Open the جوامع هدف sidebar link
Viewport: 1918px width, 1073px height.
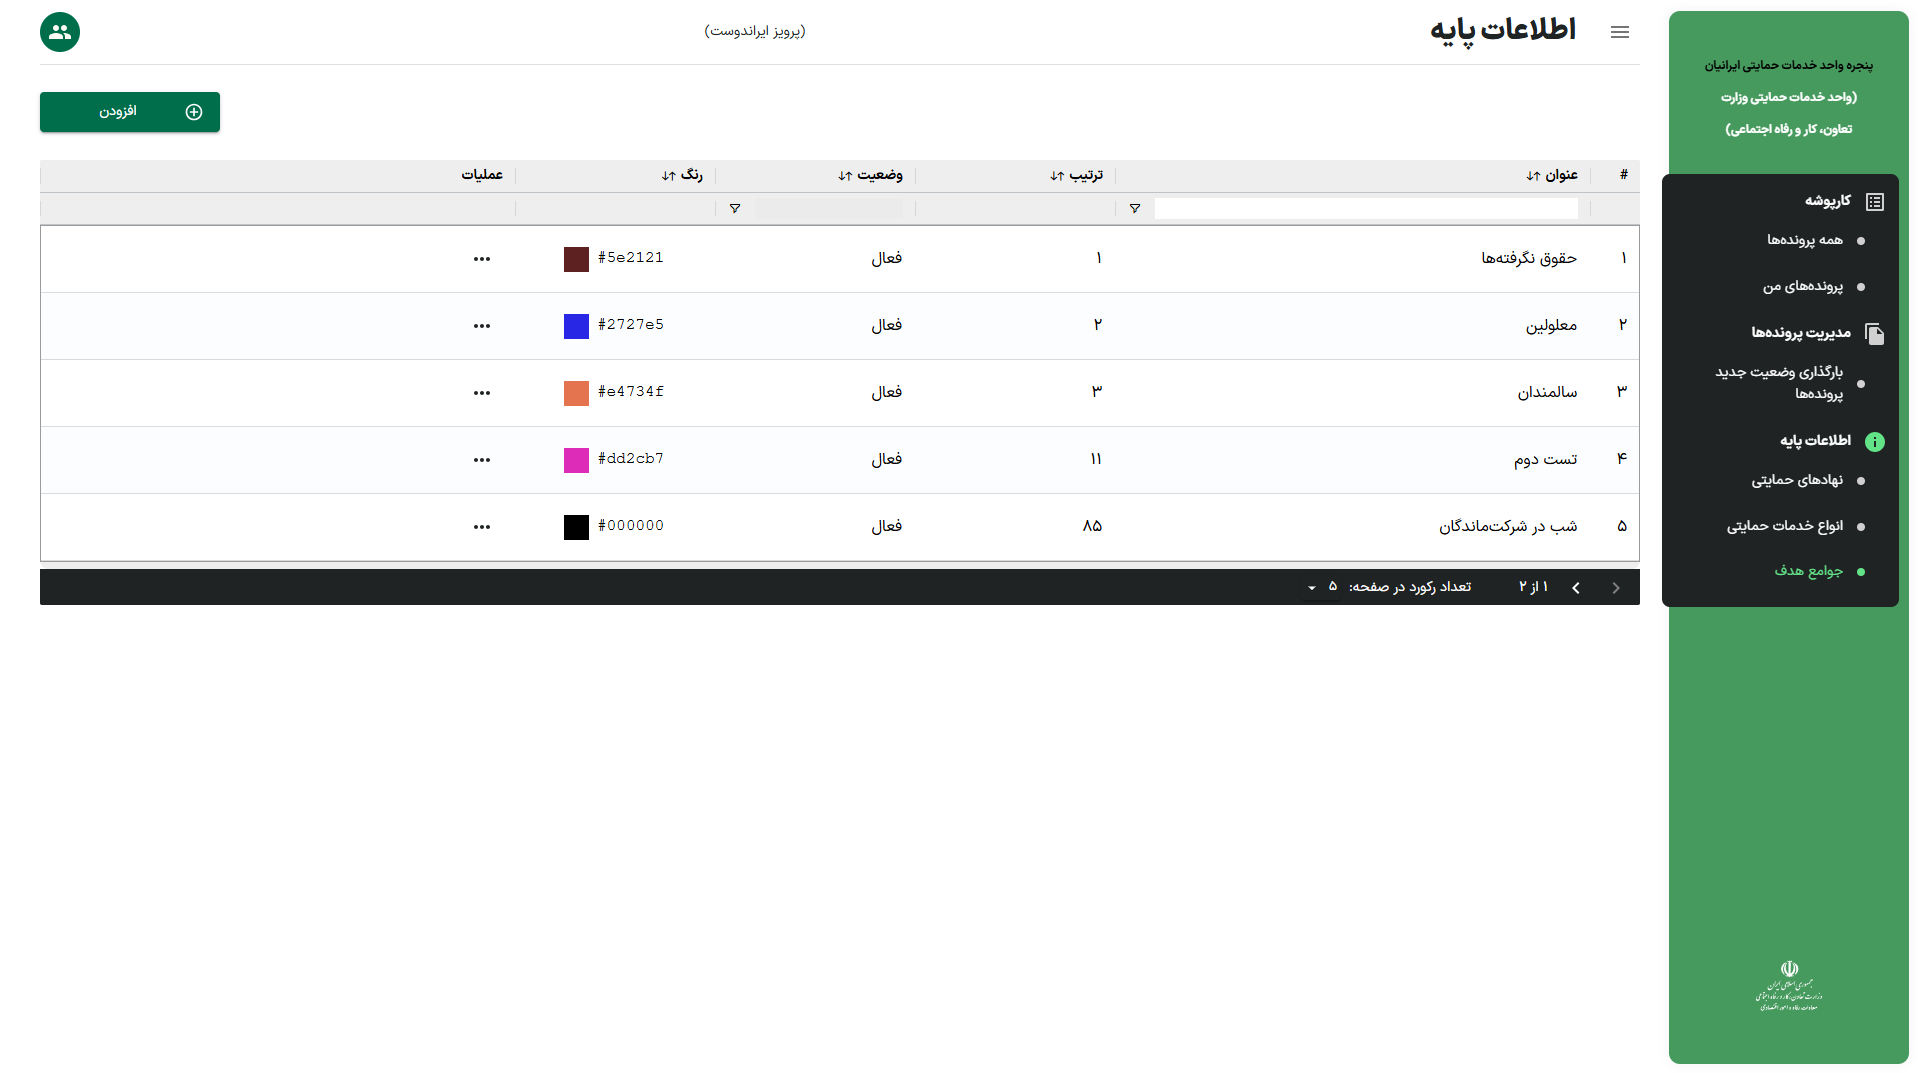coord(1808,571)
